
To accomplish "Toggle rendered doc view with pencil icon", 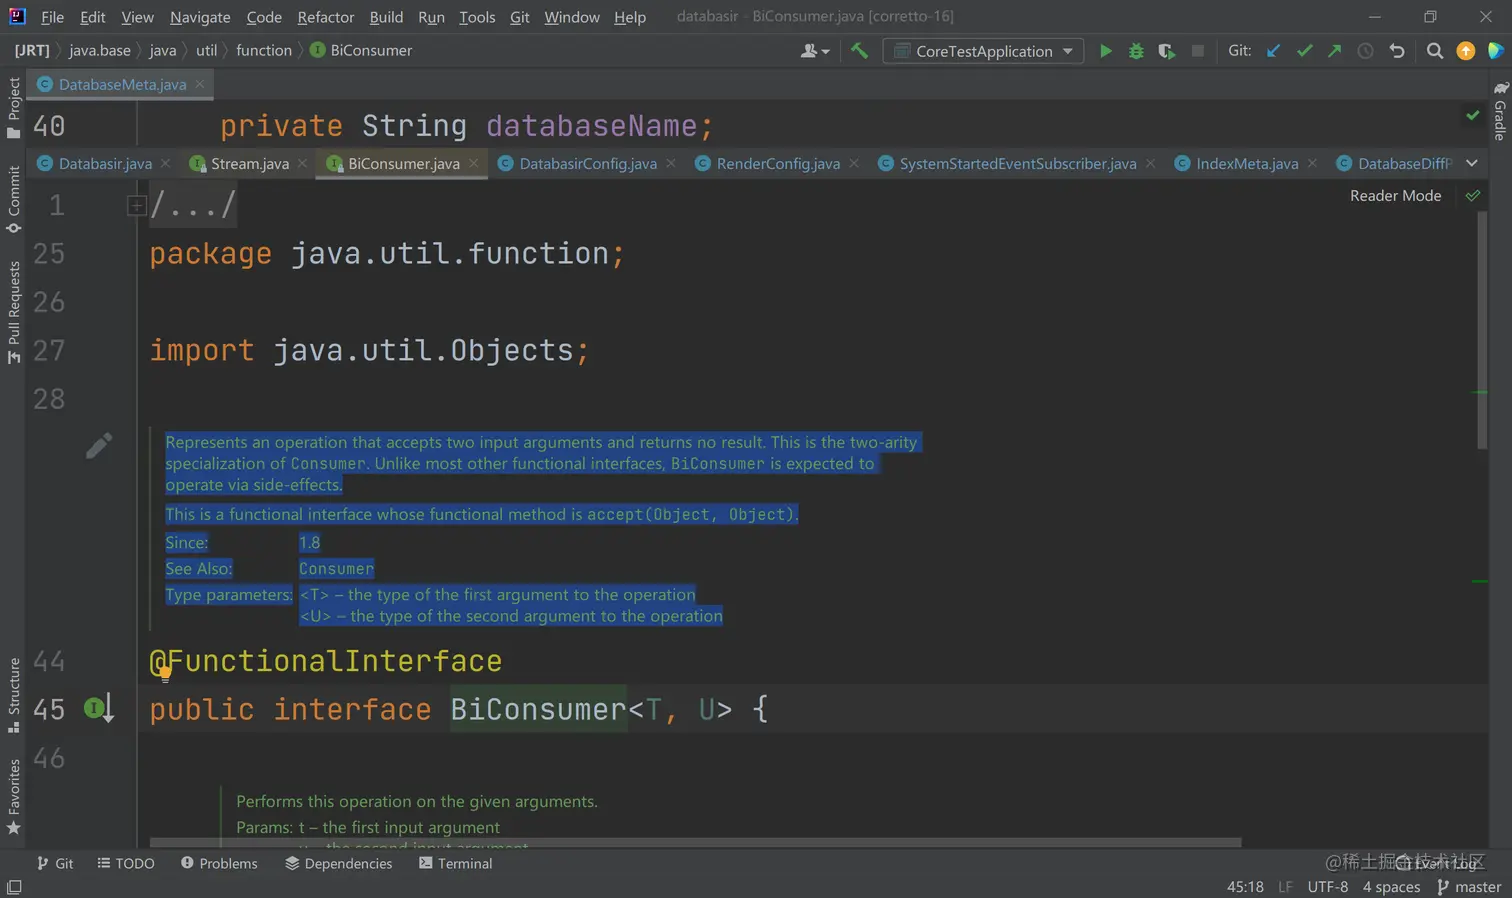I will tap(98, 446).
